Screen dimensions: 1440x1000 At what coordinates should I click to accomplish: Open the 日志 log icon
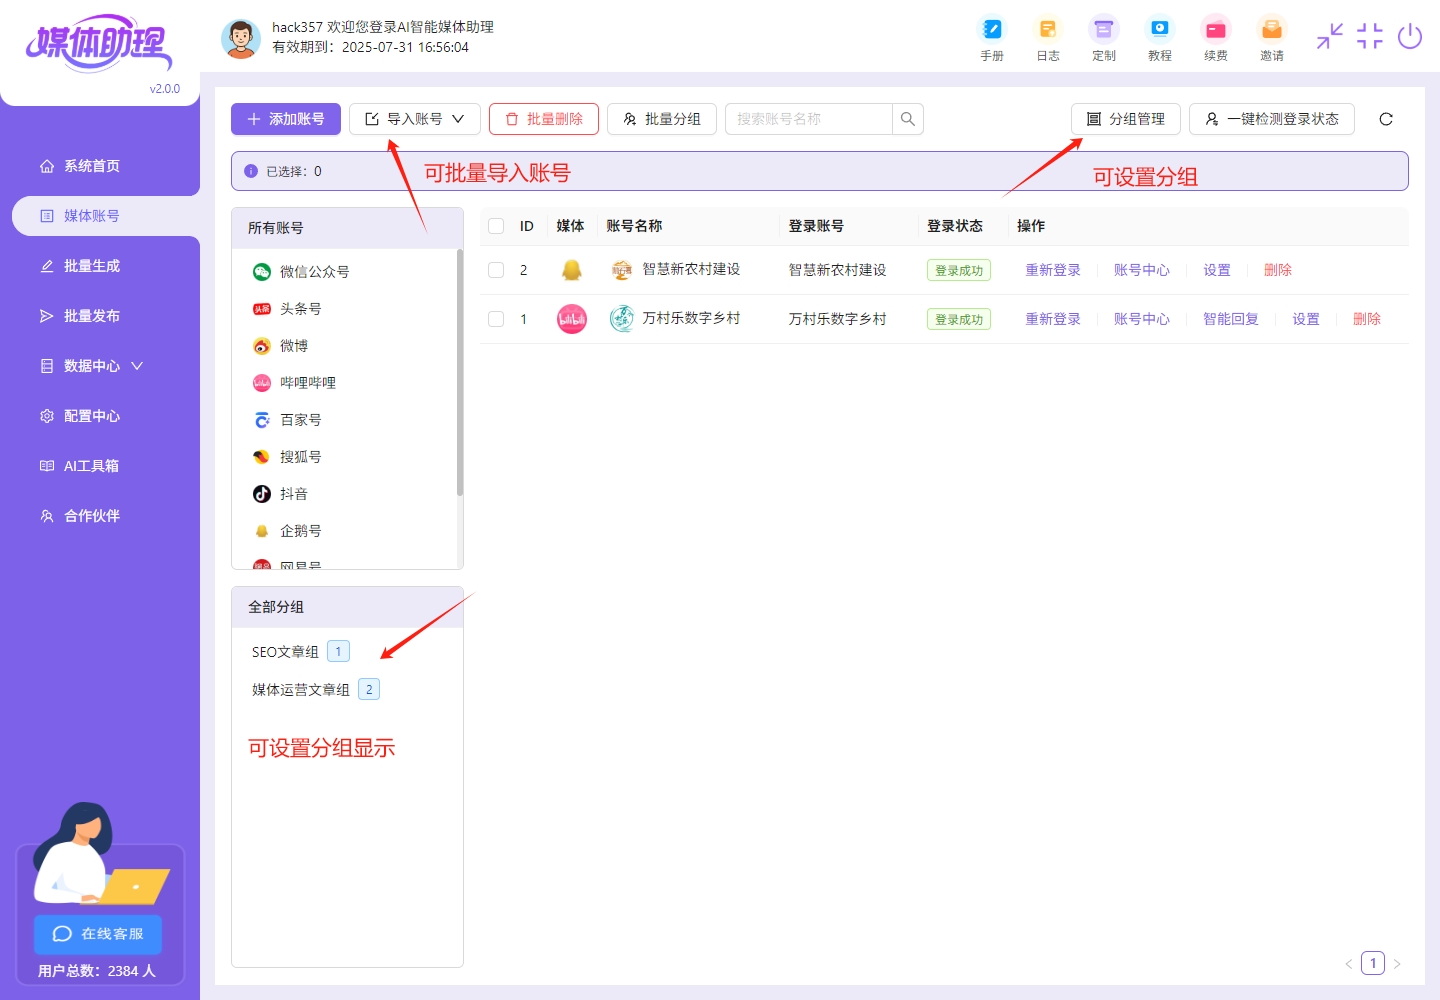1048,38
